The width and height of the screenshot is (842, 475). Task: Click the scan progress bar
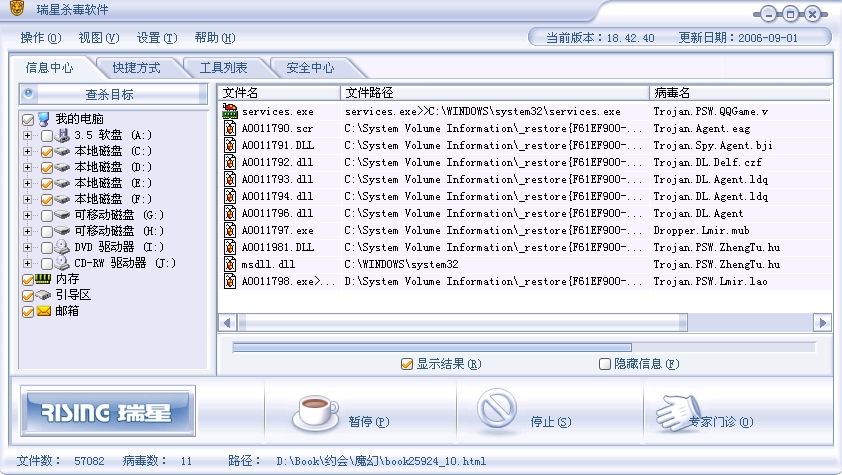coord(524,348)
